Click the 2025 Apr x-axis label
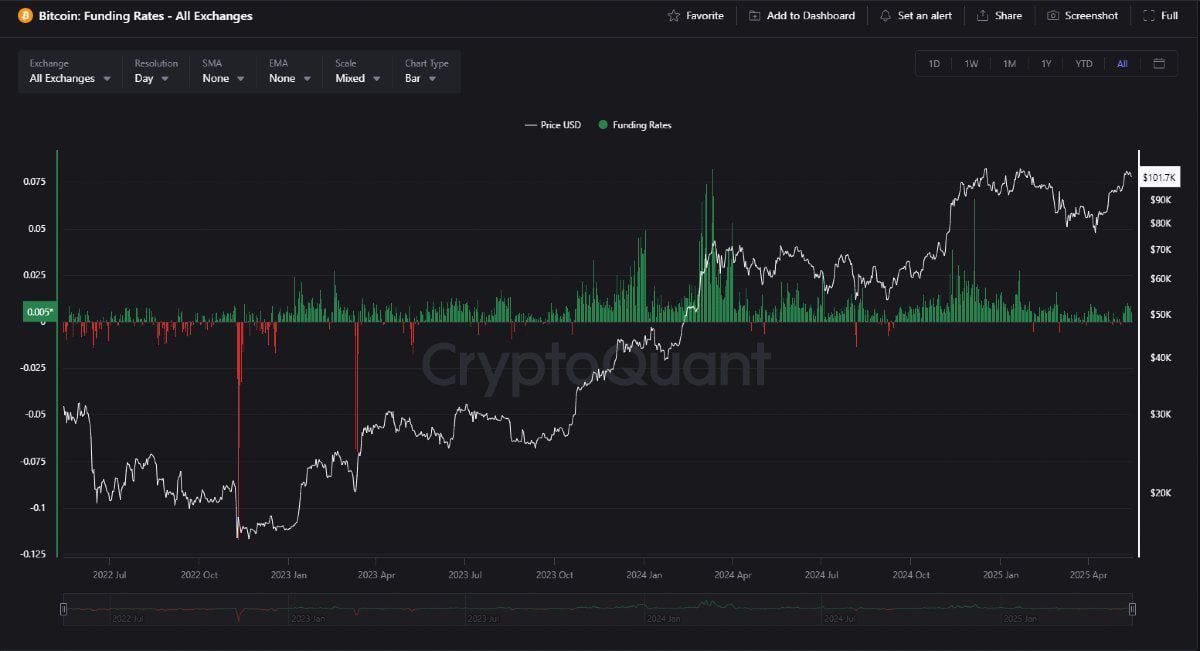Image resolution: width=1200 pixels, height=651 pixels. [x=1089, y=575]
